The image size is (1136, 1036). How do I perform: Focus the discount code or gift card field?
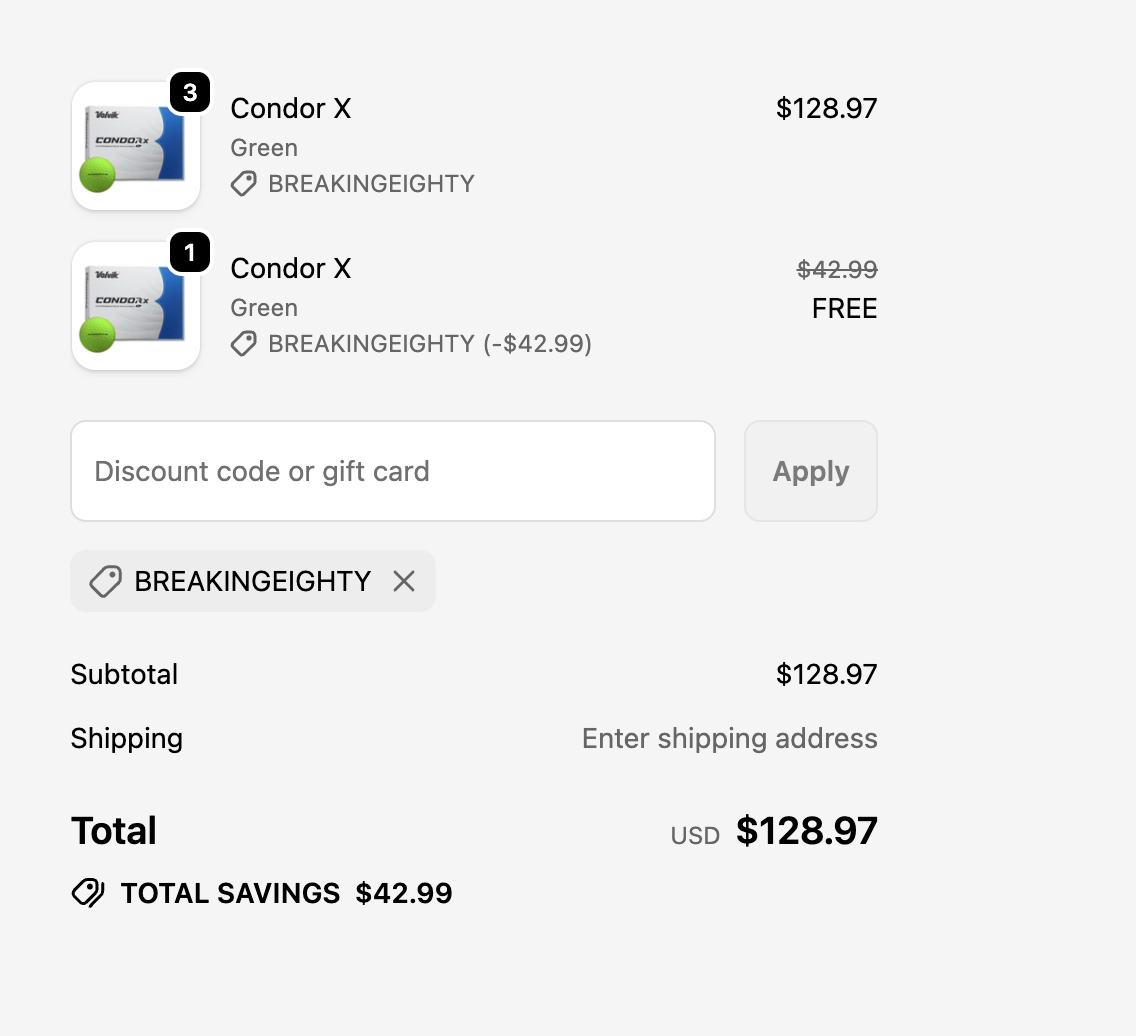point(393,471)
